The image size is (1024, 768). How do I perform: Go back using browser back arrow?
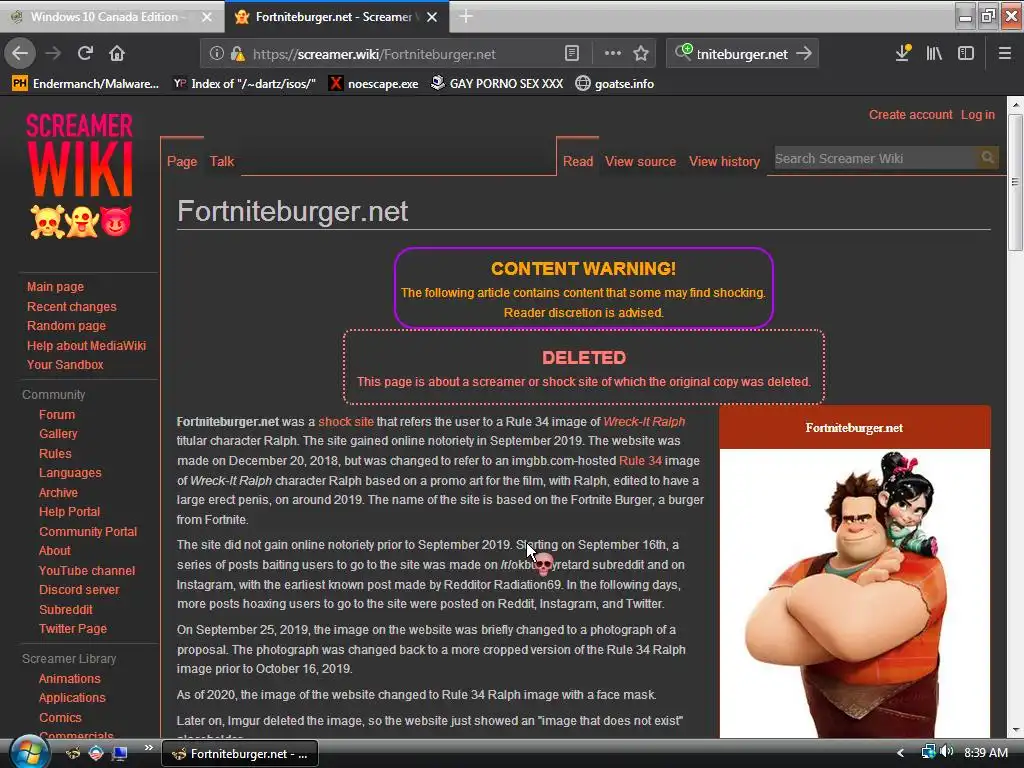pyautogui.click(x=20, y=53)
